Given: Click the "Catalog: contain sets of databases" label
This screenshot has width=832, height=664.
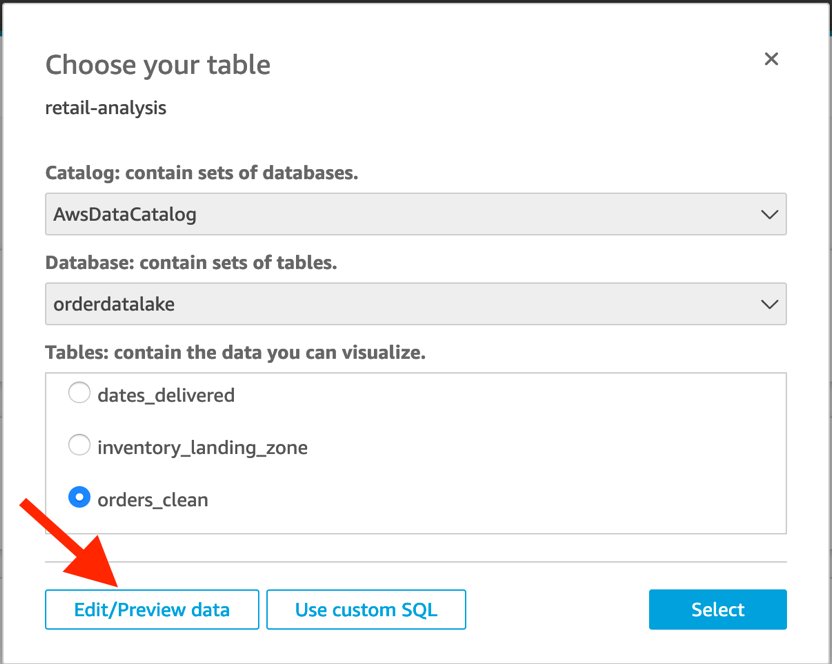Looking at the screenshot, I should [x=201, y=173].
